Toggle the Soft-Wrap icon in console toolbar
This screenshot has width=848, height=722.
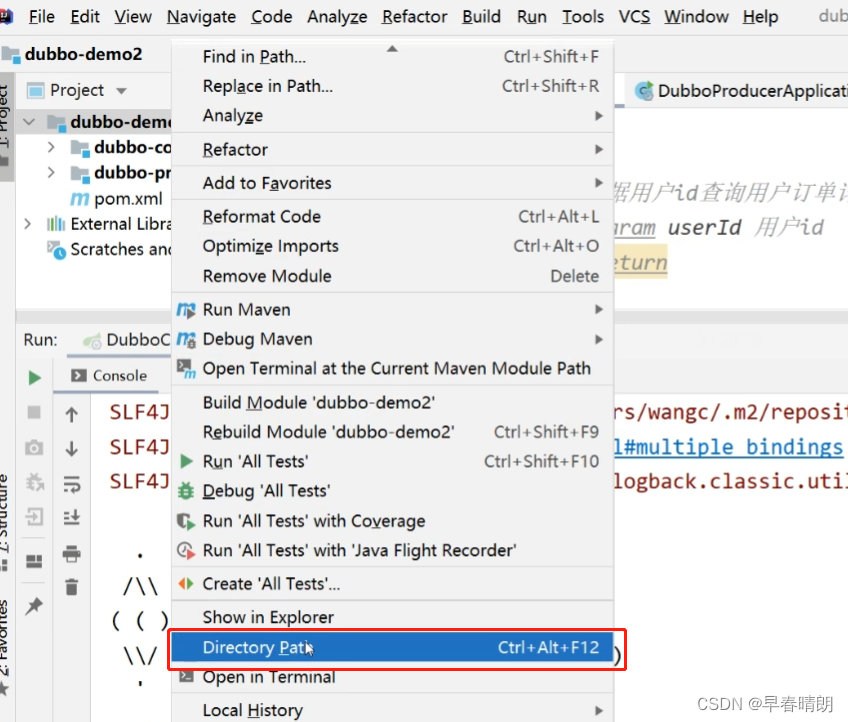(70, 483)
